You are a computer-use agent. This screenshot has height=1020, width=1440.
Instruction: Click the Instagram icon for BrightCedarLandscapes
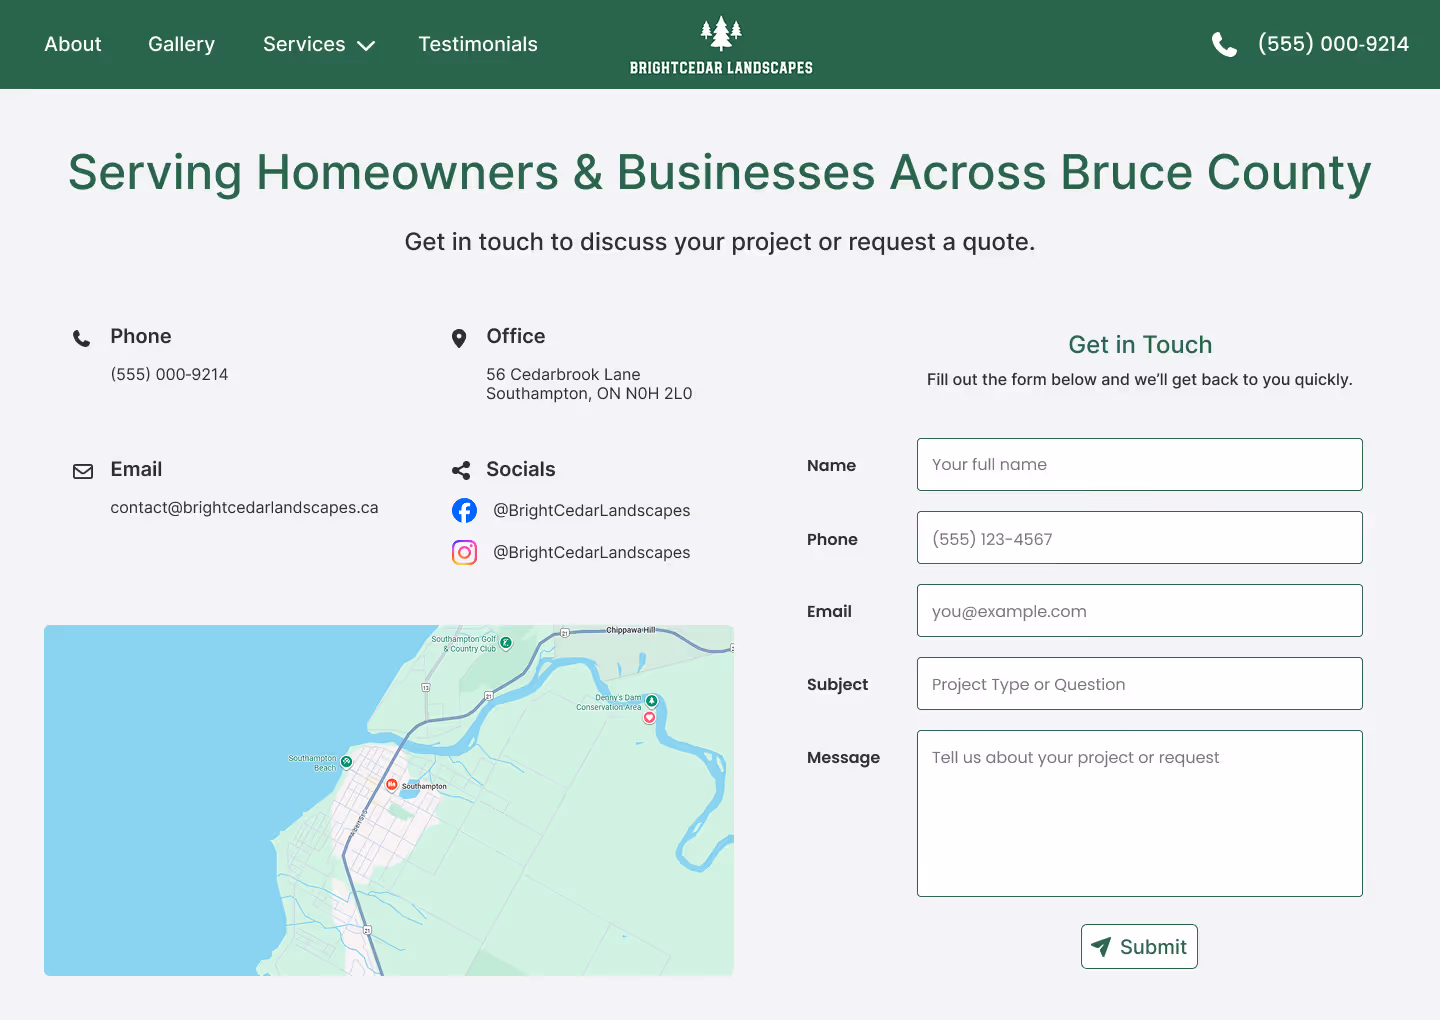(464, 552)
